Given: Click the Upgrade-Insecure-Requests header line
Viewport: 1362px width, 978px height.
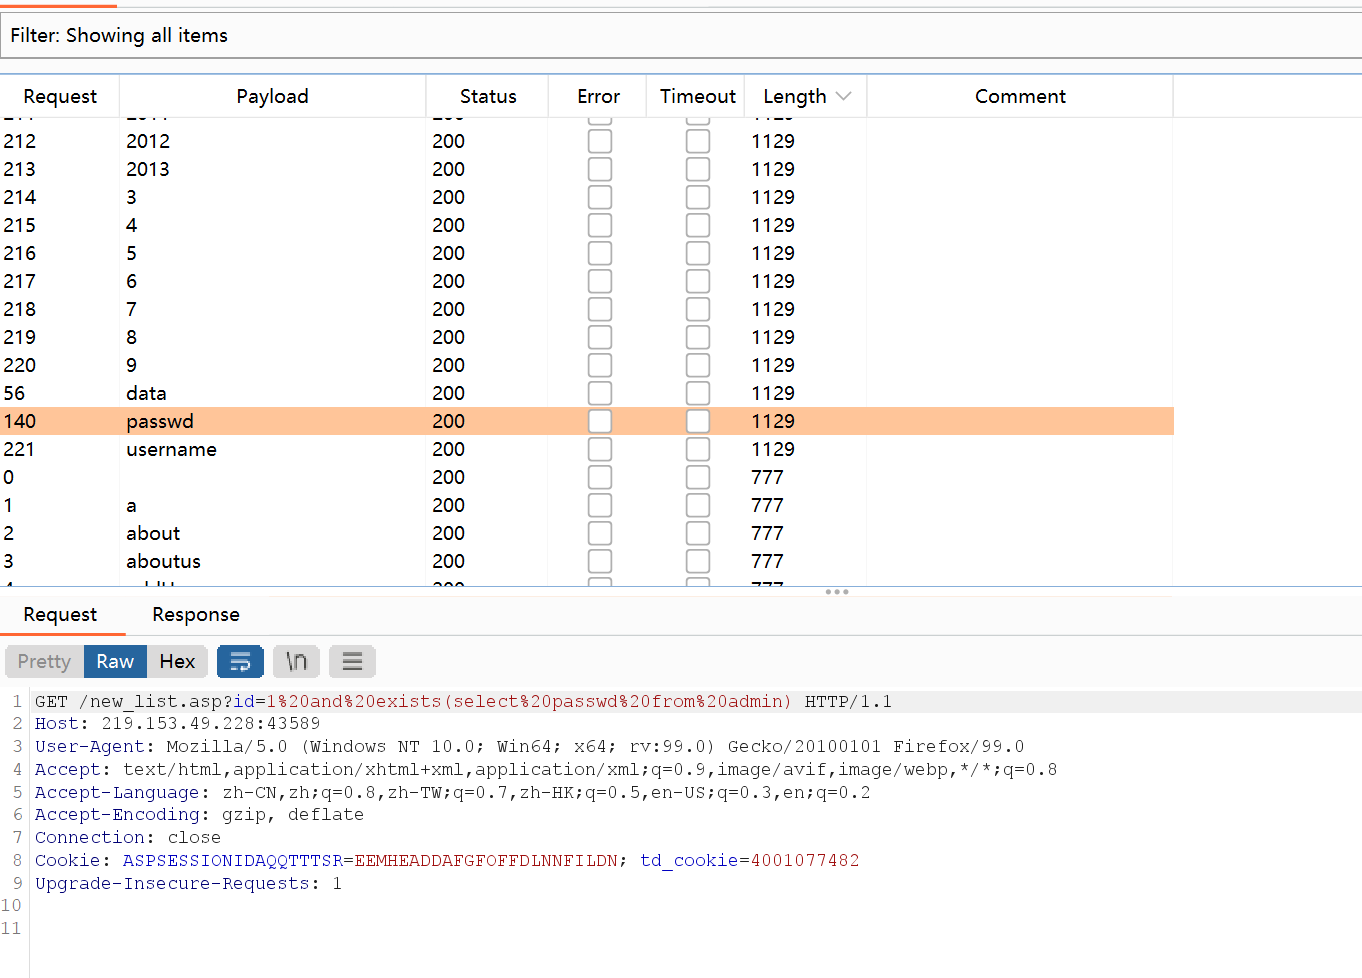Looking at the screenshot, I should tap(188, 883).
